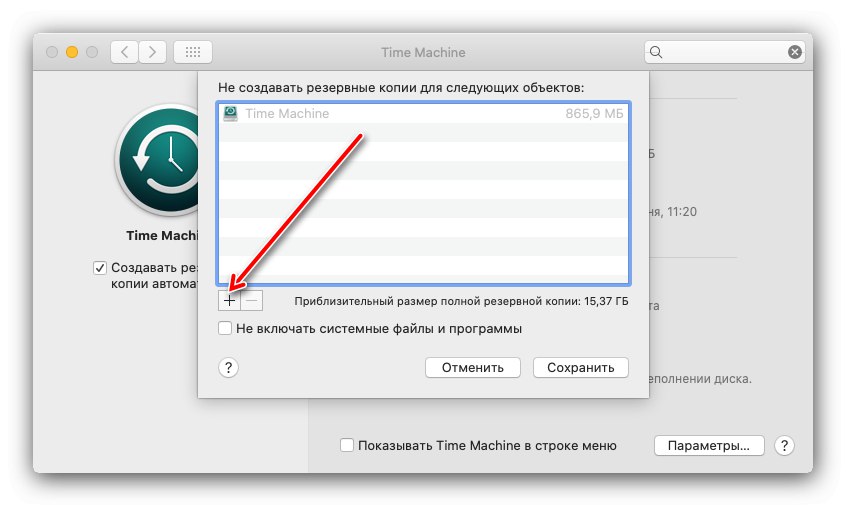Viewport: 846px width, 506px height.
Task: Go back with the left chevron button
Action: point(125,52)
